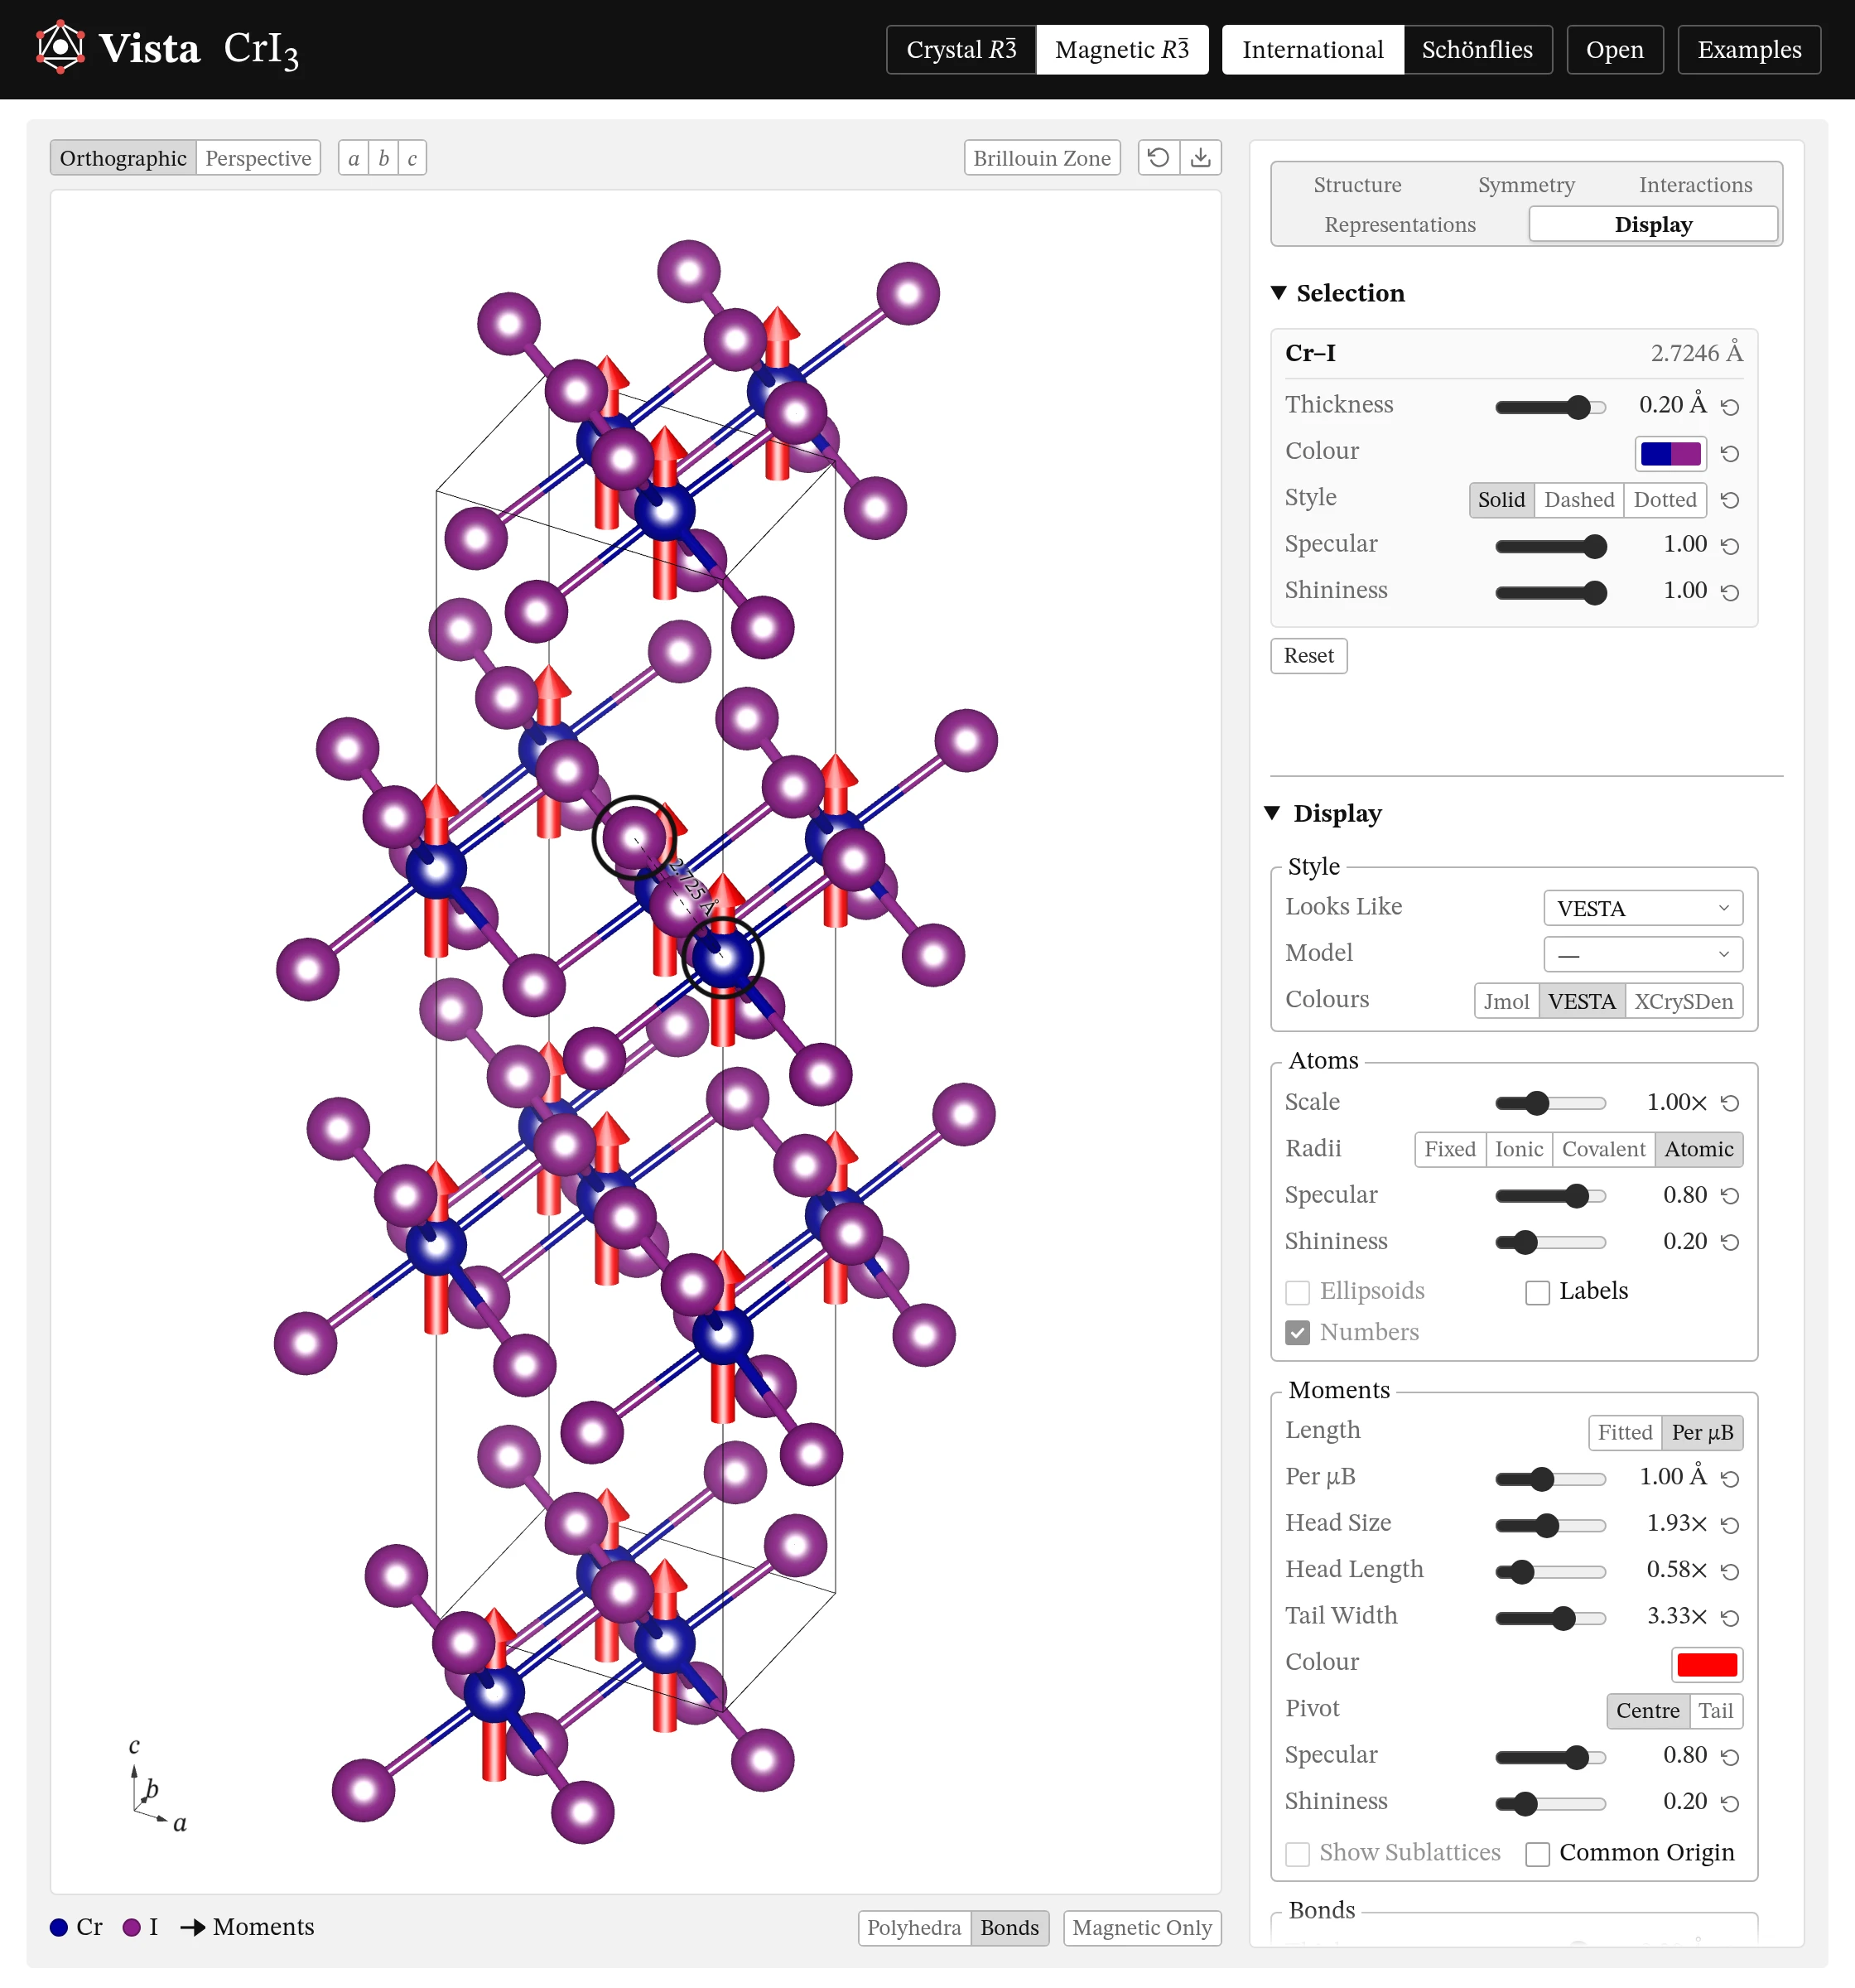Reset the bond Thickness value
Screen dimensions: 1855x1988
coord(1730,407)
